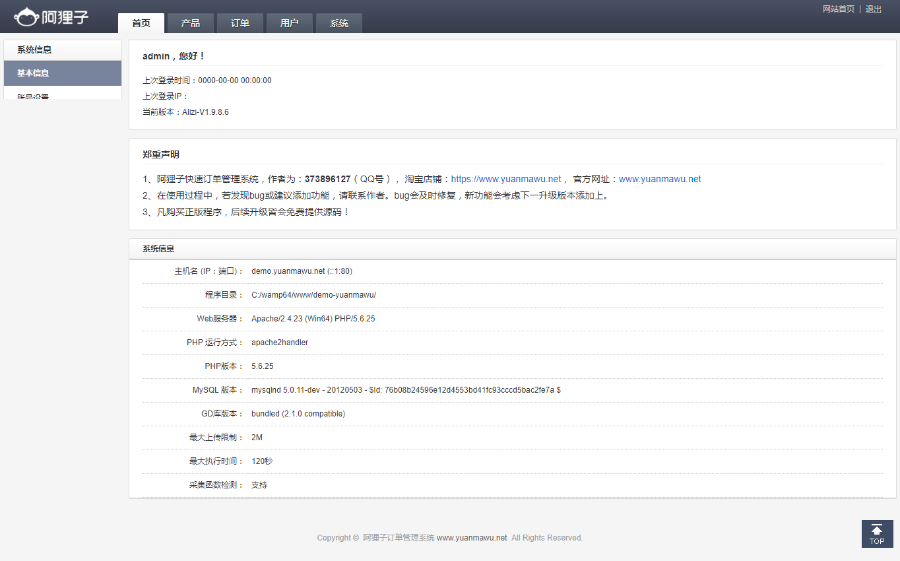Open the 用户 tab

coord(289,23)
